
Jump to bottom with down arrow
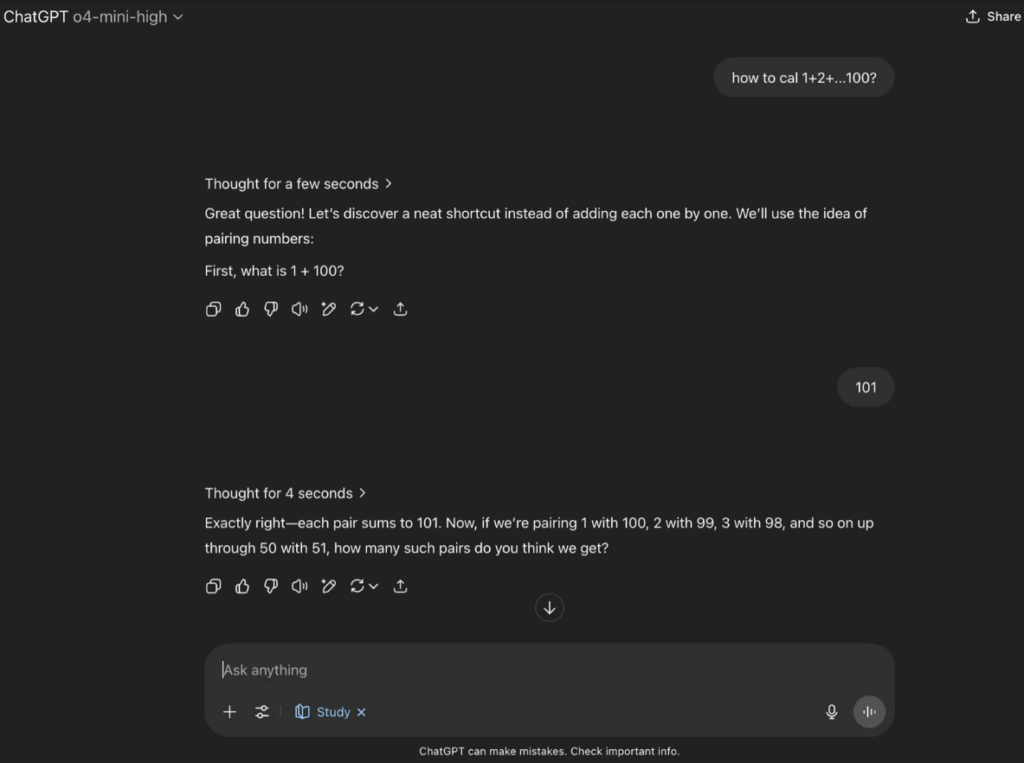(549, 608)
